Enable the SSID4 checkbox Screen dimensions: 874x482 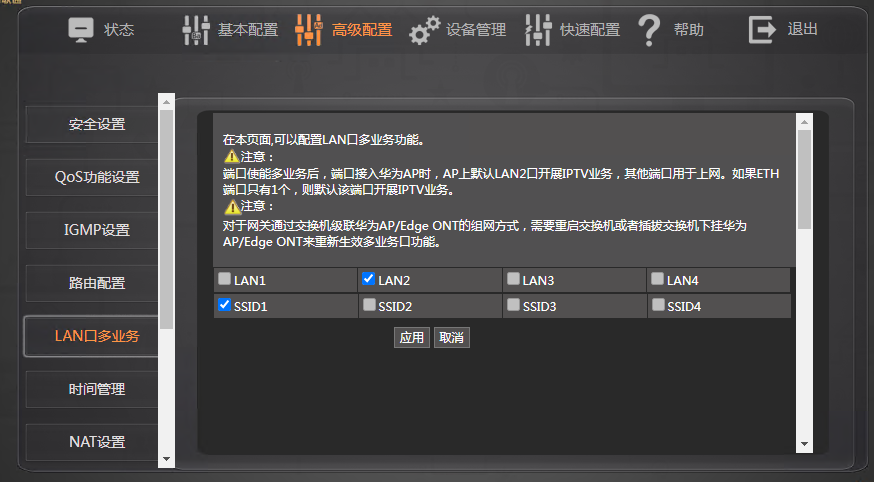pyautogui.click(x=658, y=305)
